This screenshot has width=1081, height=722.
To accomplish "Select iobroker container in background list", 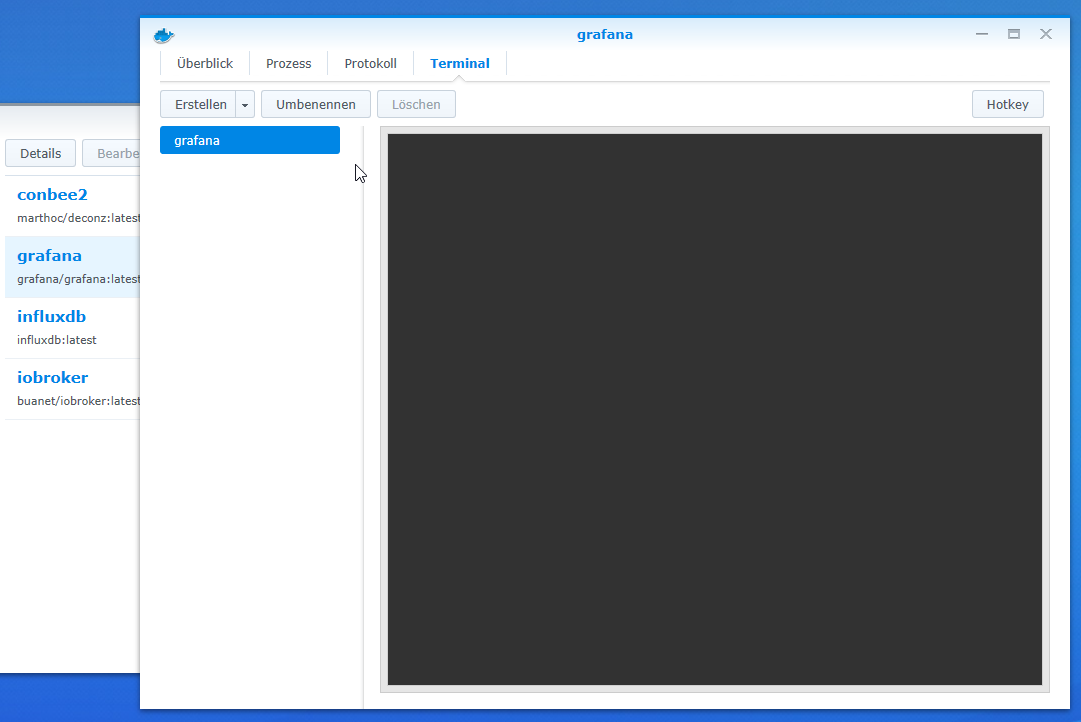I will (72, 389).
